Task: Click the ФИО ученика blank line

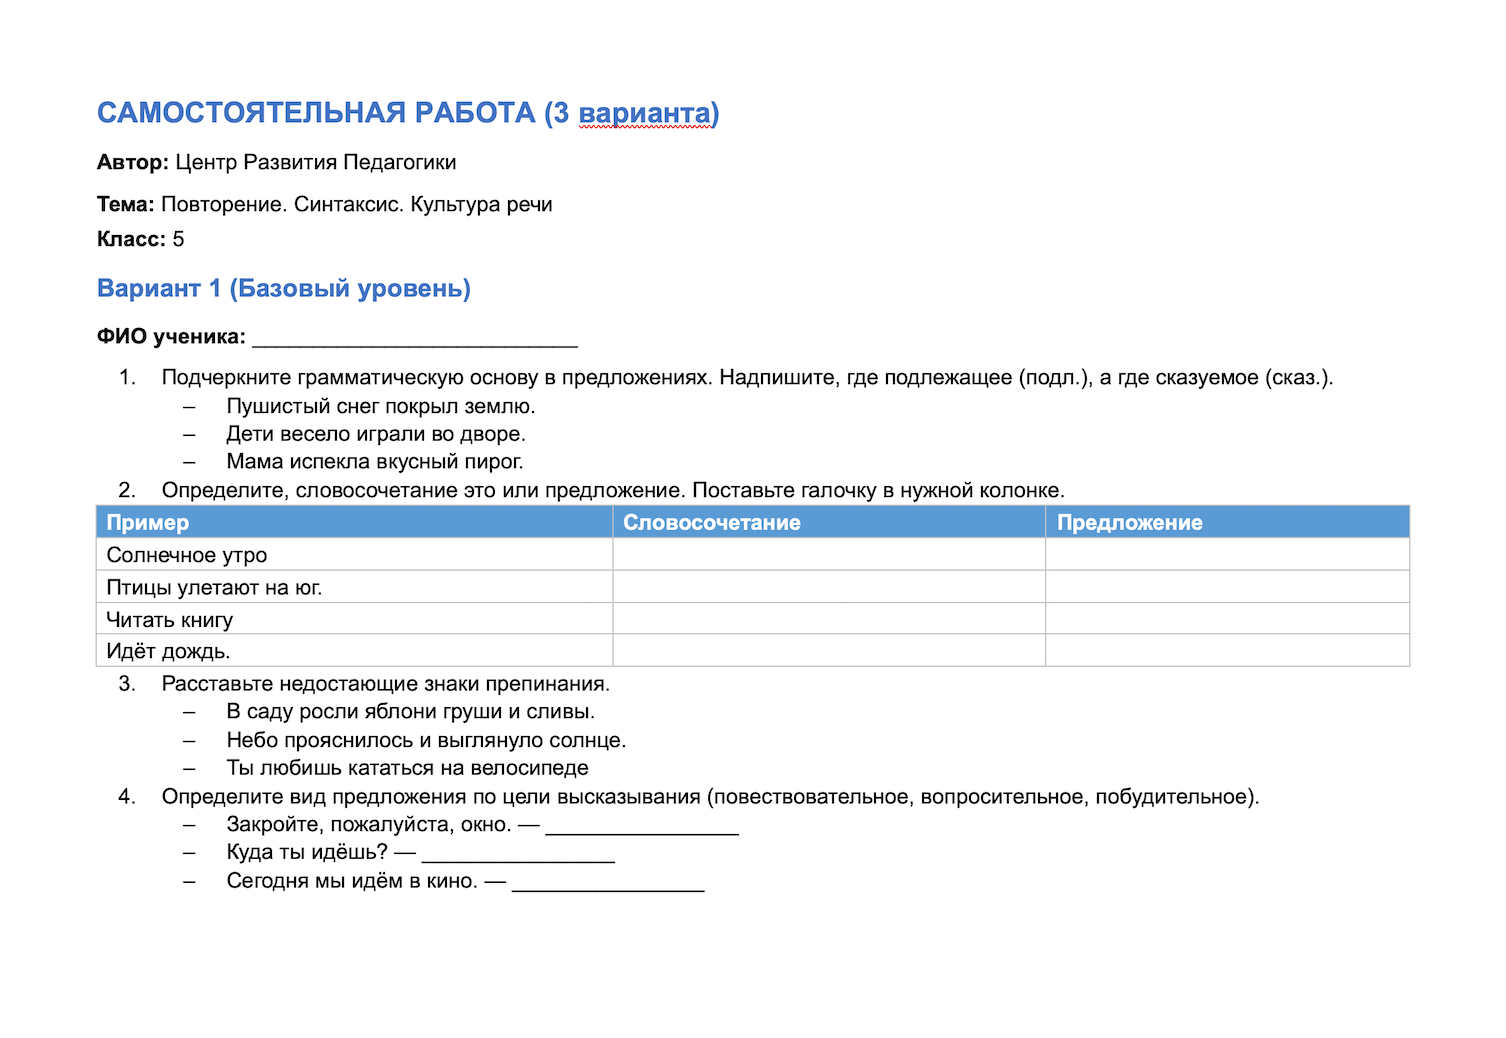Action: pyautogui.click(x=415, y=337)
